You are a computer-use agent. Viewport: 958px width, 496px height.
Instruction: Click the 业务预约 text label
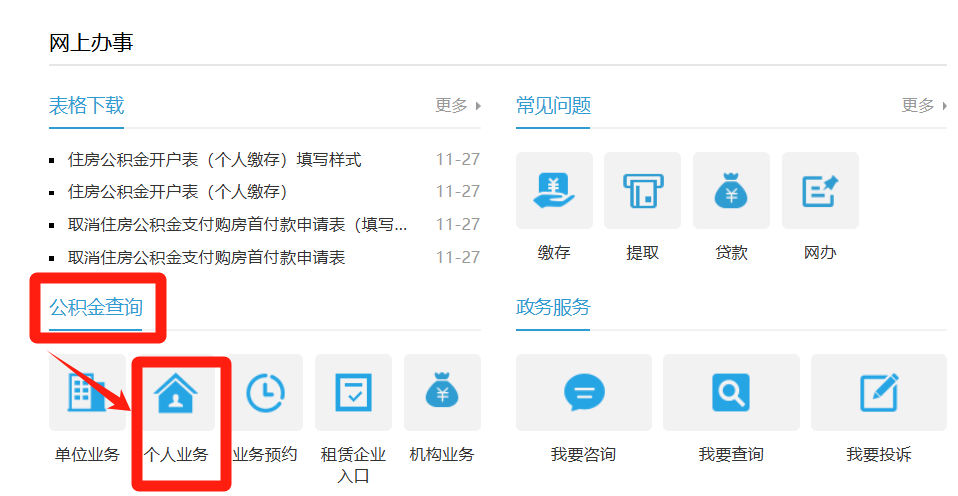265,454
